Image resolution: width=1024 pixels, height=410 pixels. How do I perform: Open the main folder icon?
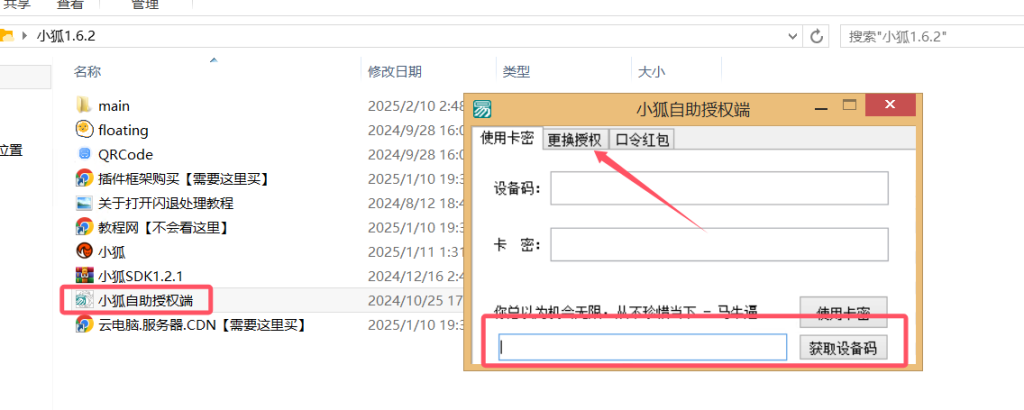[84, 105]
